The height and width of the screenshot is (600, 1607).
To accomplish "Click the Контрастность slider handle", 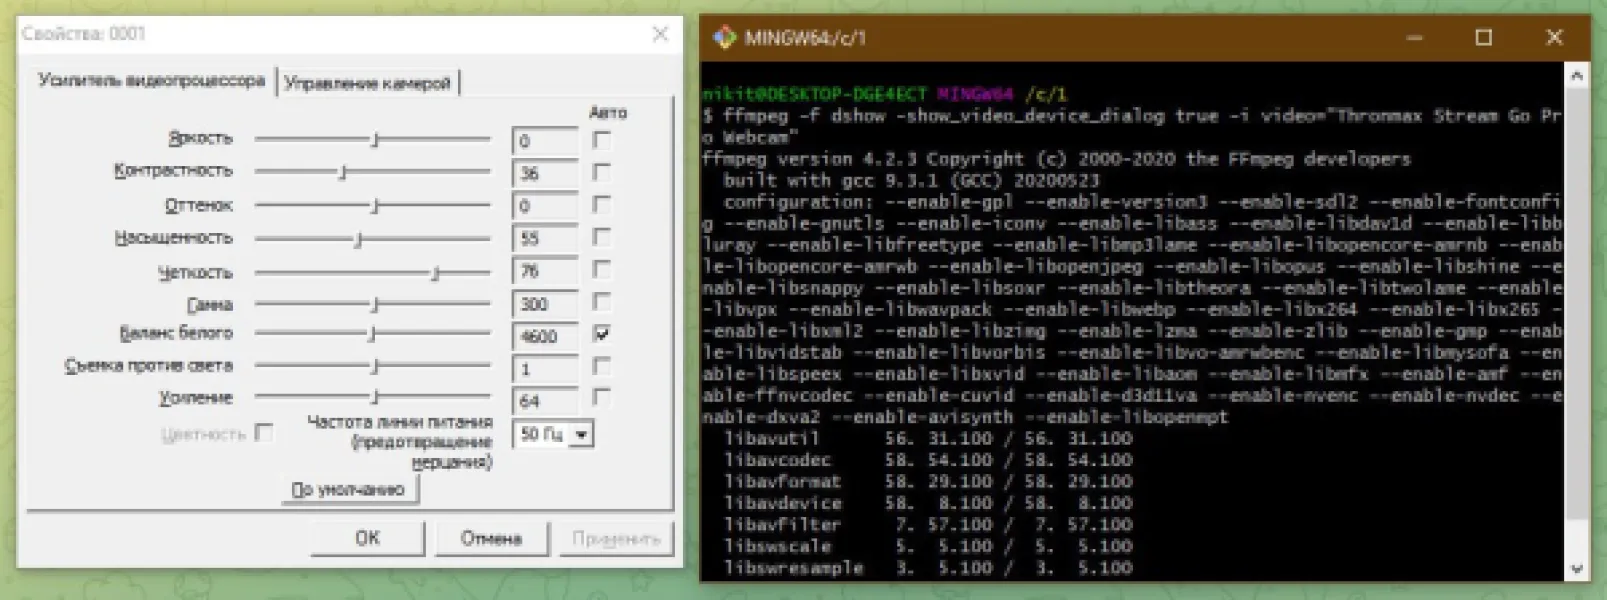I will 342,172.
